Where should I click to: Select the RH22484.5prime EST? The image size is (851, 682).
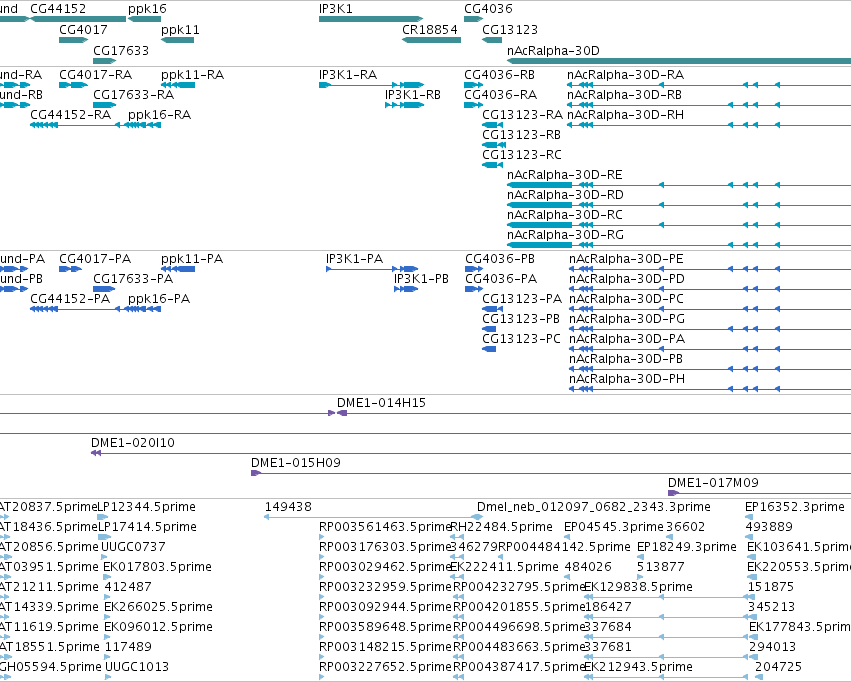tap(457, 537)
